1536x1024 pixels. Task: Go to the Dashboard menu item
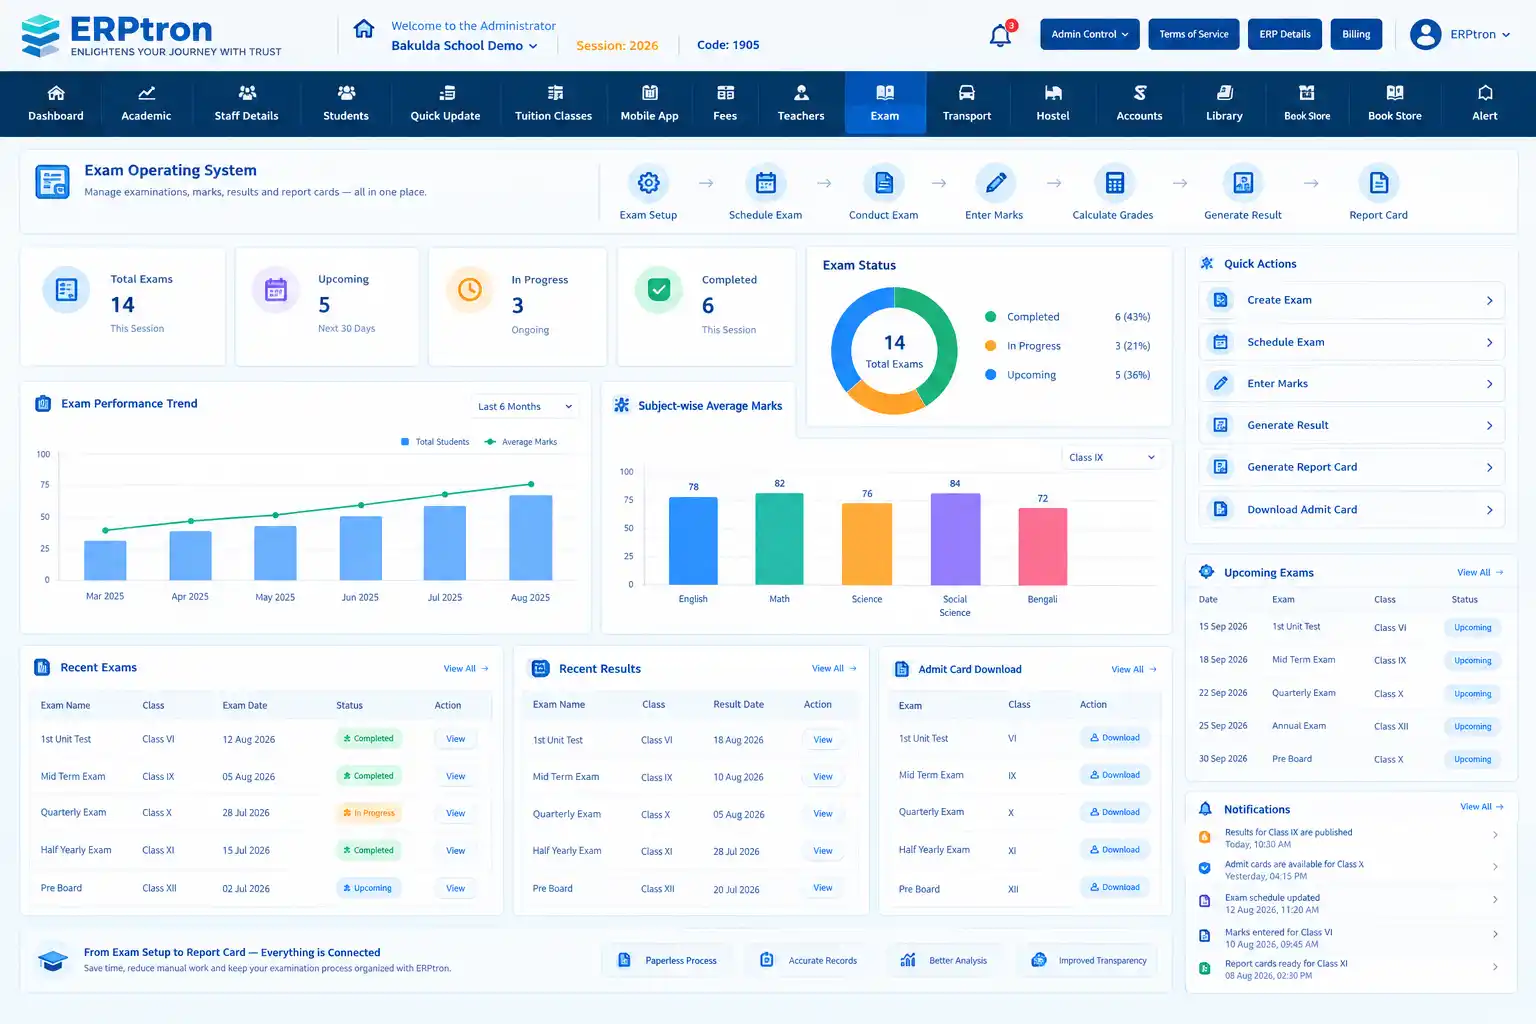(x=56, y=104)
